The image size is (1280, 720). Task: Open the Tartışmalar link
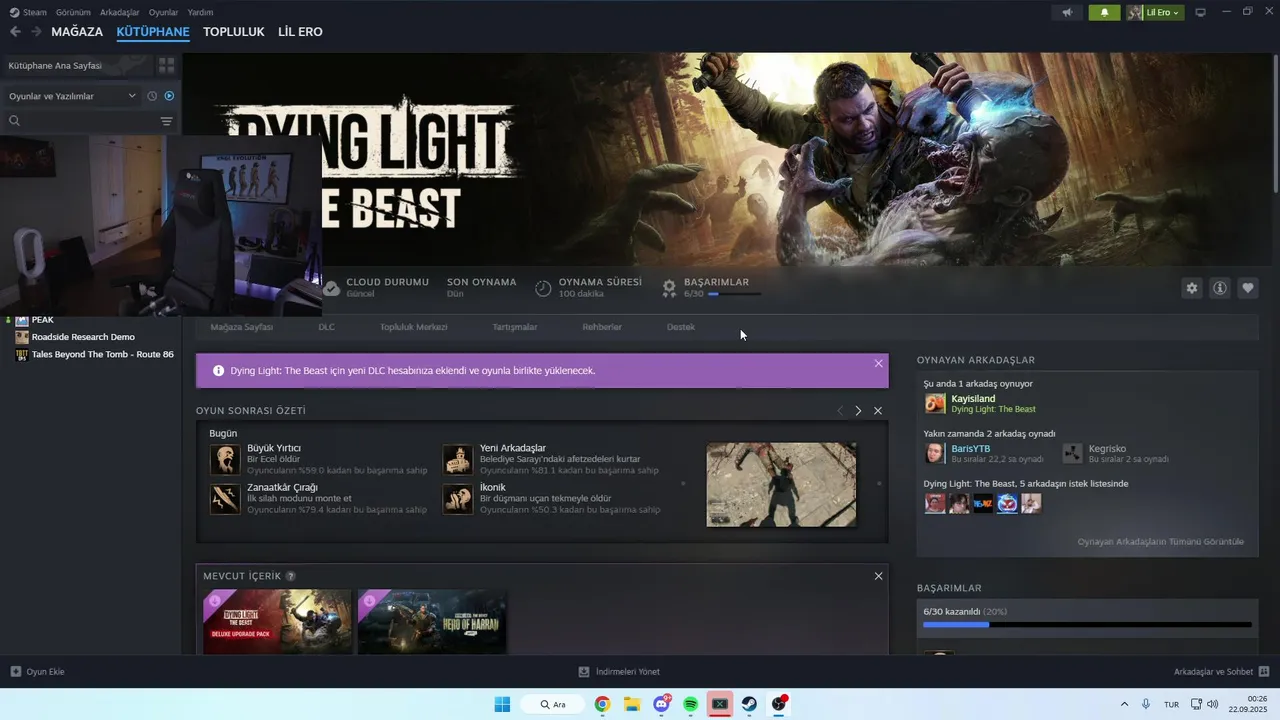(514, 327)
